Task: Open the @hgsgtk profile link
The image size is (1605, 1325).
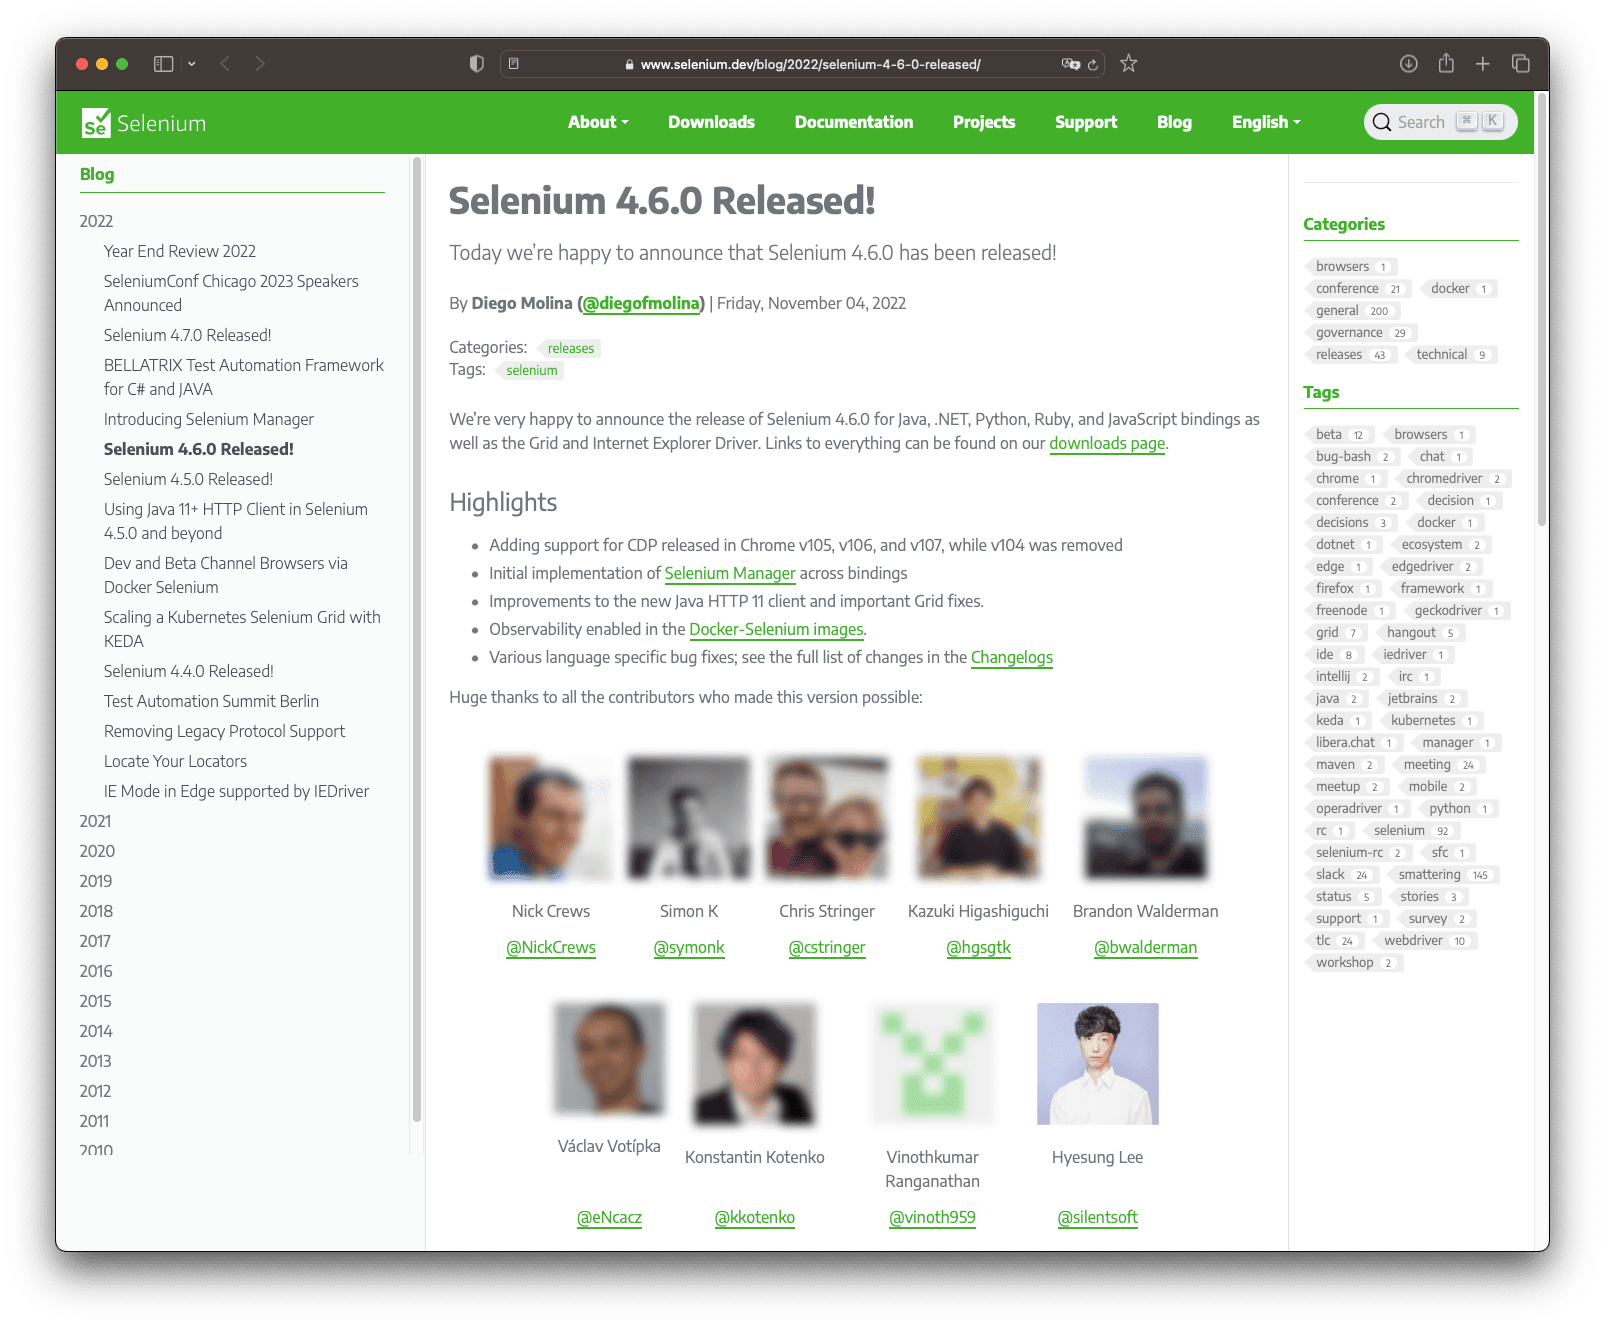Action: tap(978, 947)
